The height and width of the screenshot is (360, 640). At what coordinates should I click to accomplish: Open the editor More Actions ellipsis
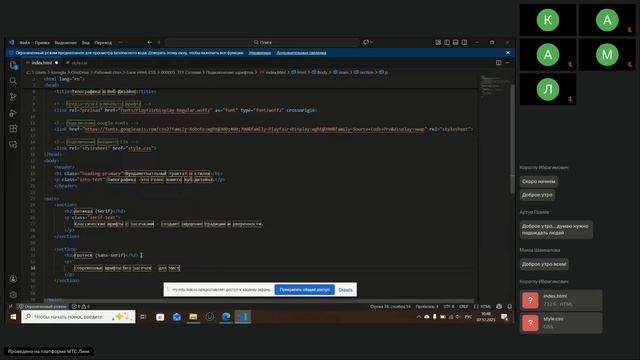coord(508,63)
